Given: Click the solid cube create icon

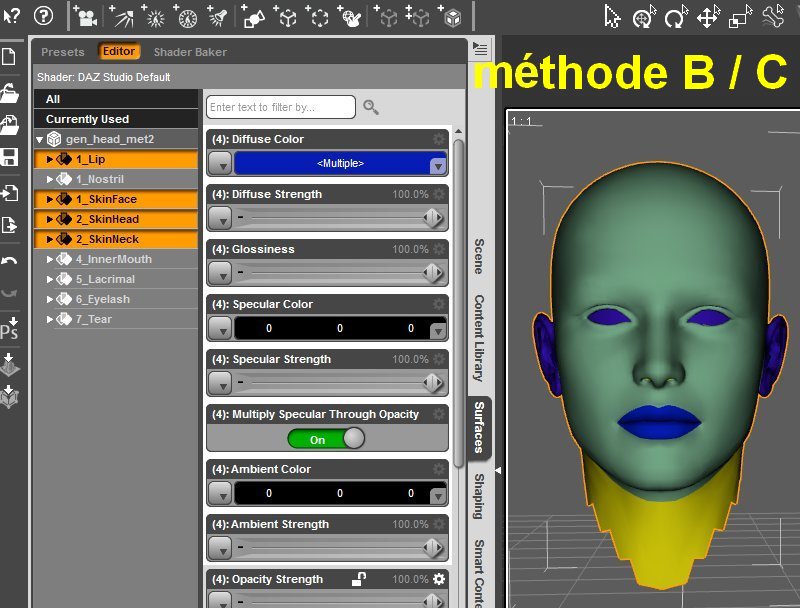Looking at the screenshot, I should 451,17.
